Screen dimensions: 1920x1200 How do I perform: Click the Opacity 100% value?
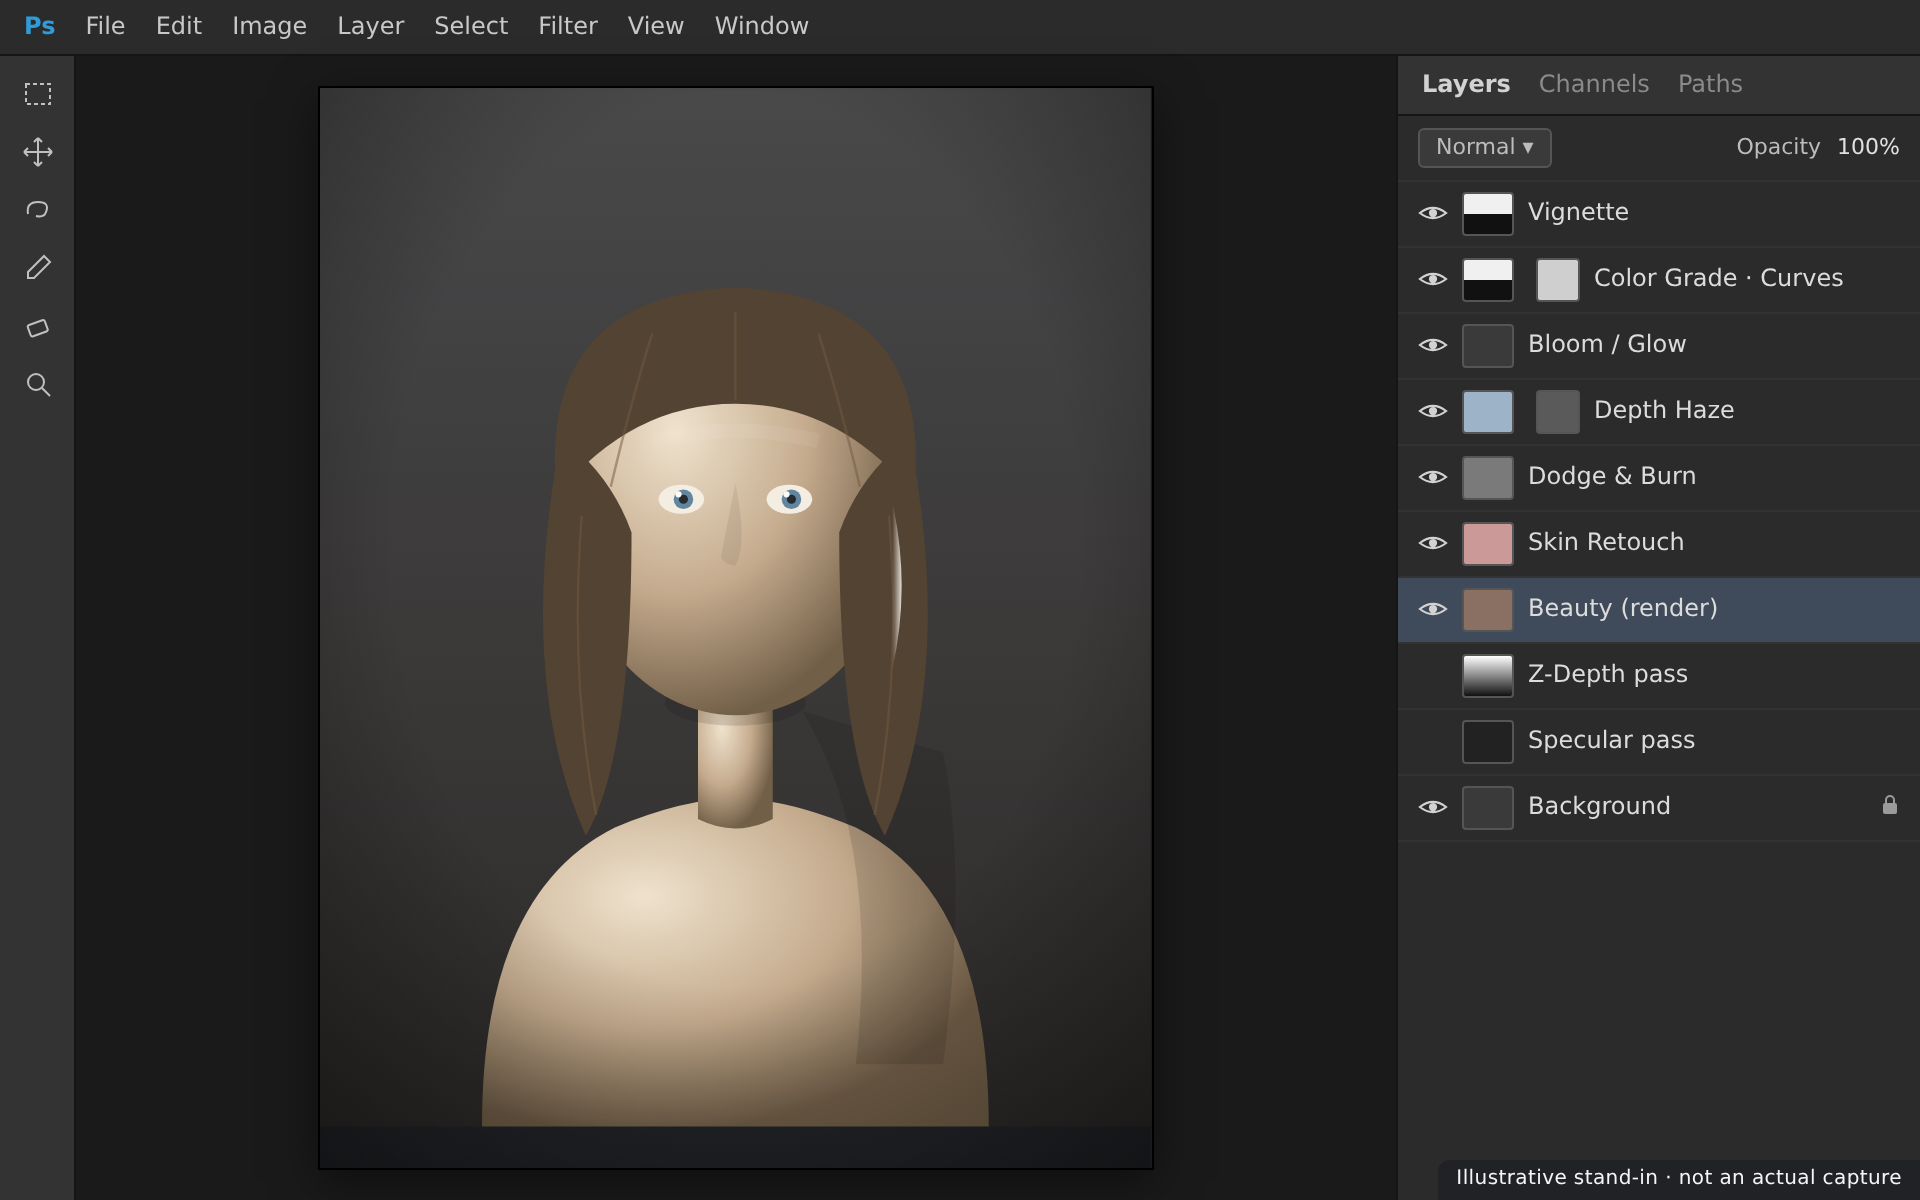(1868, 147)
